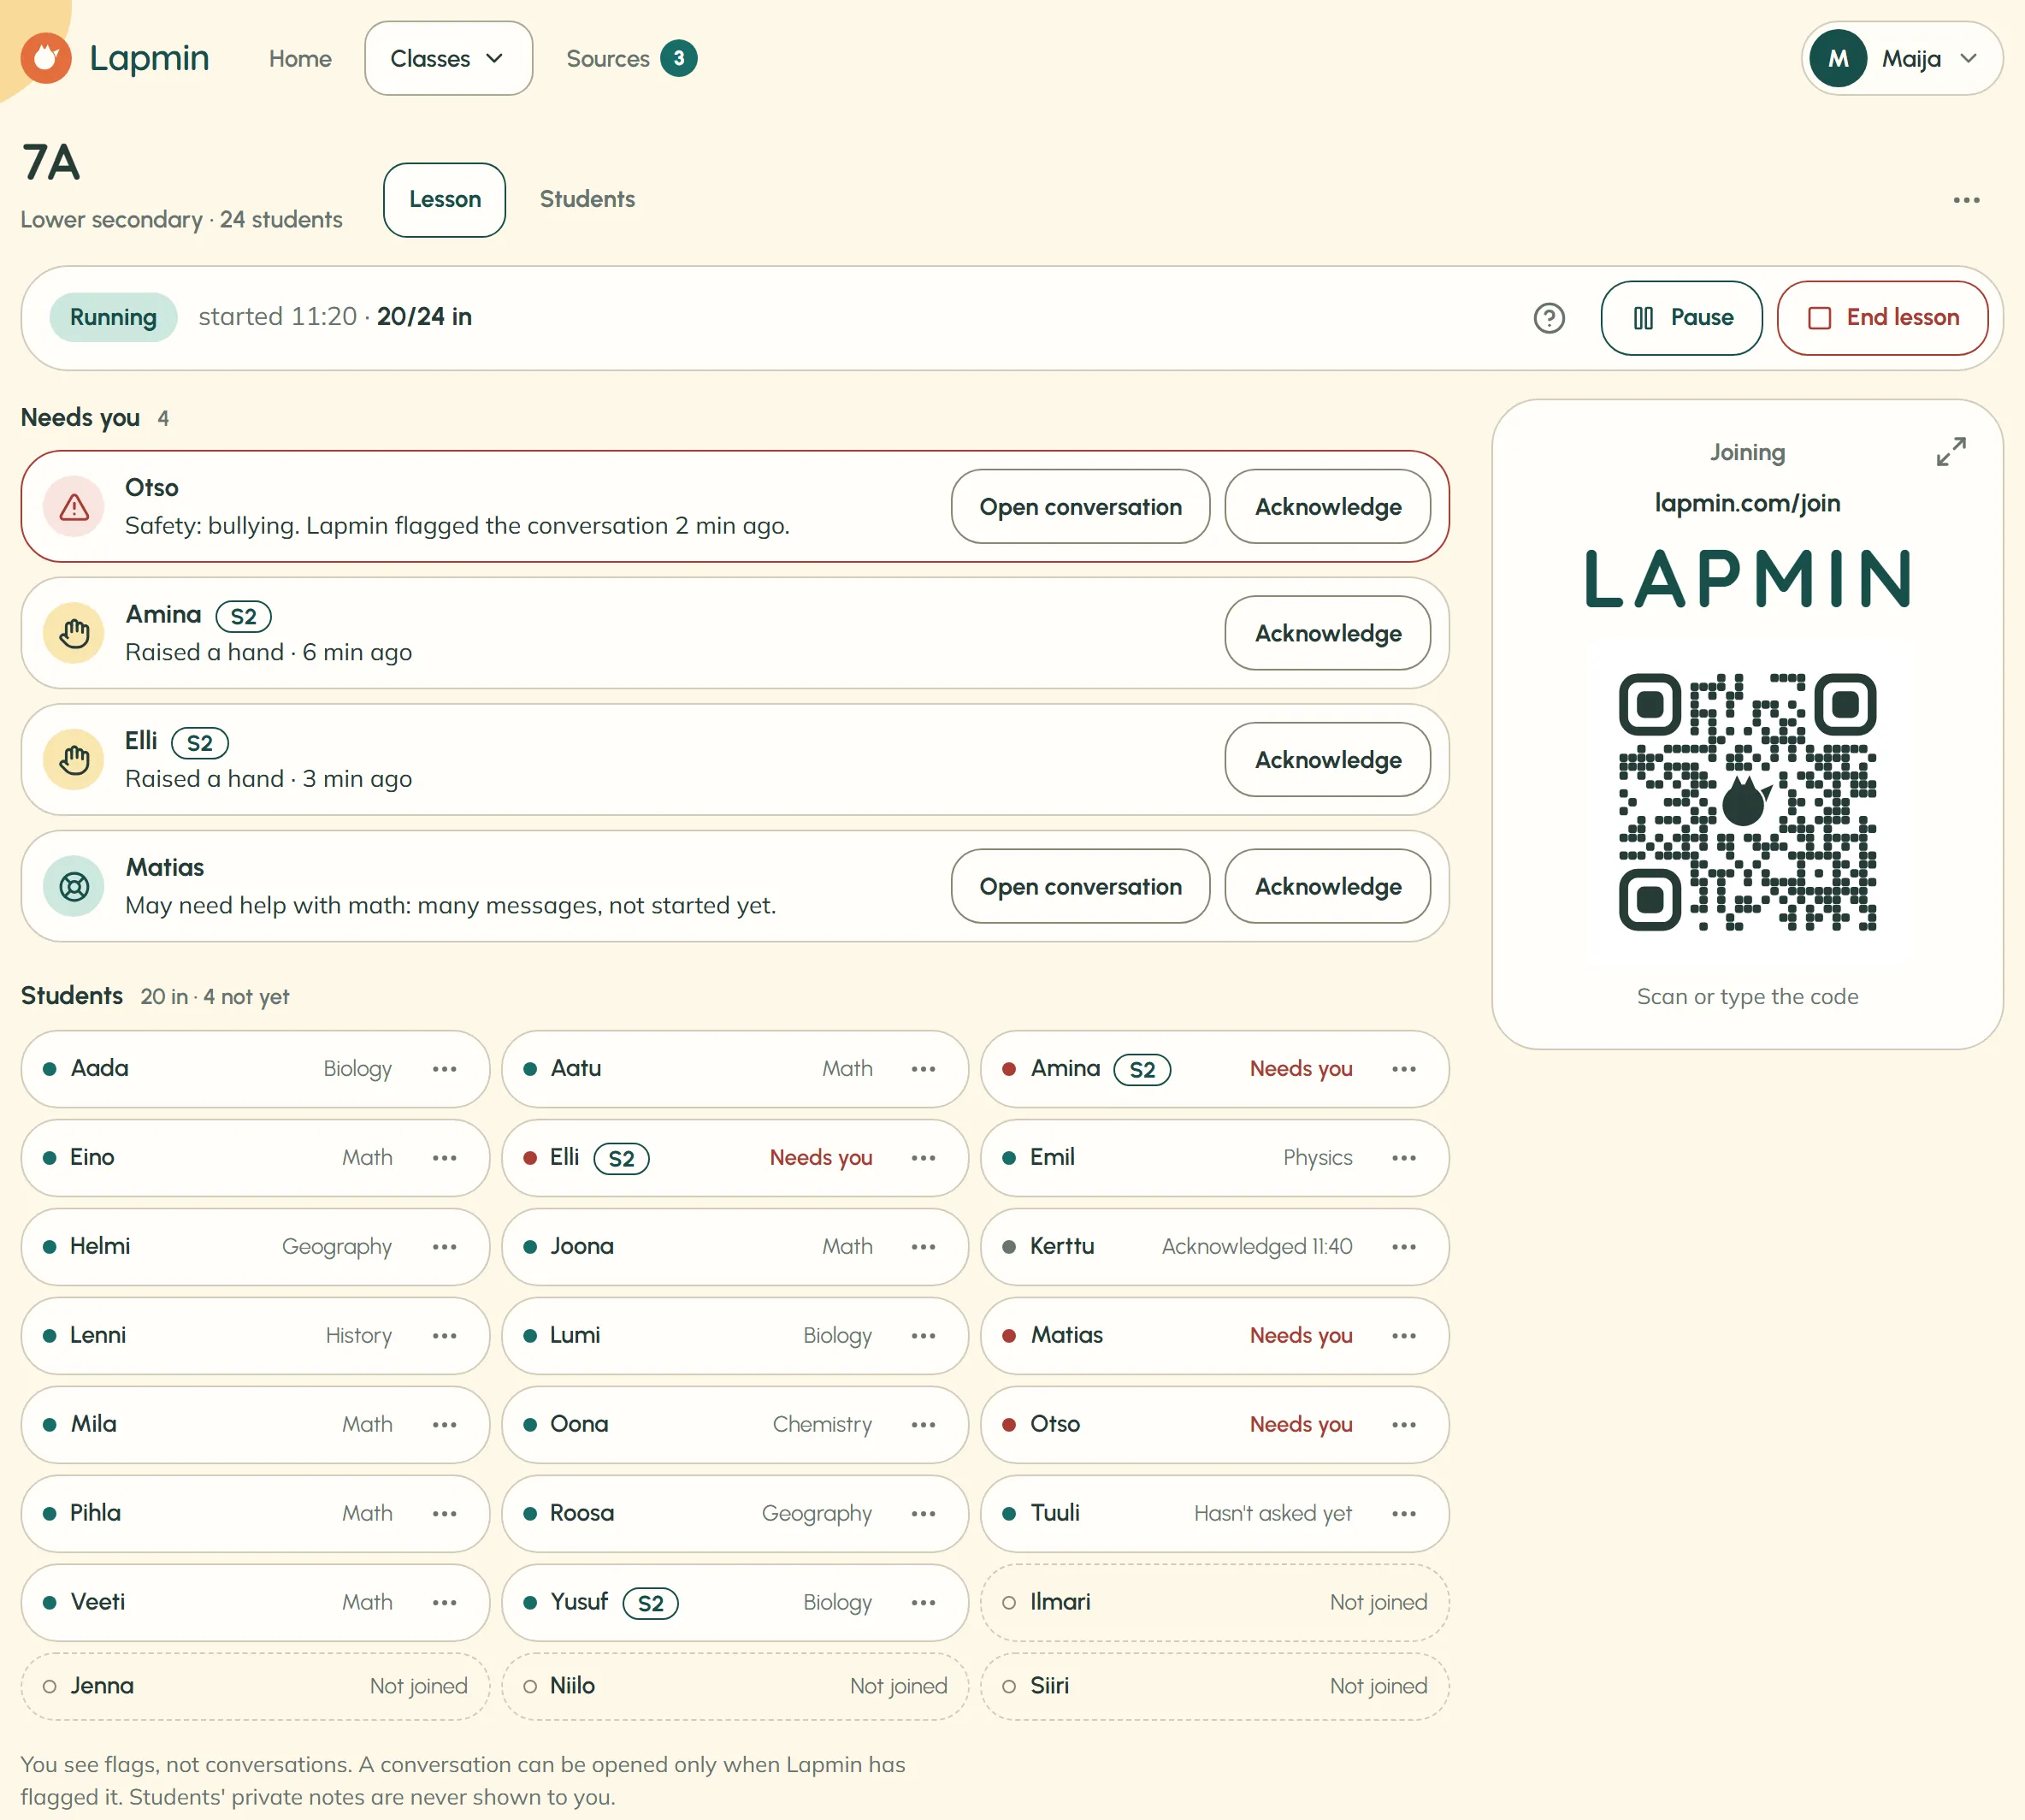Screen dimensions: 2025x1820
Task: Open Sources with 3 badge
Action: point(631,59)
